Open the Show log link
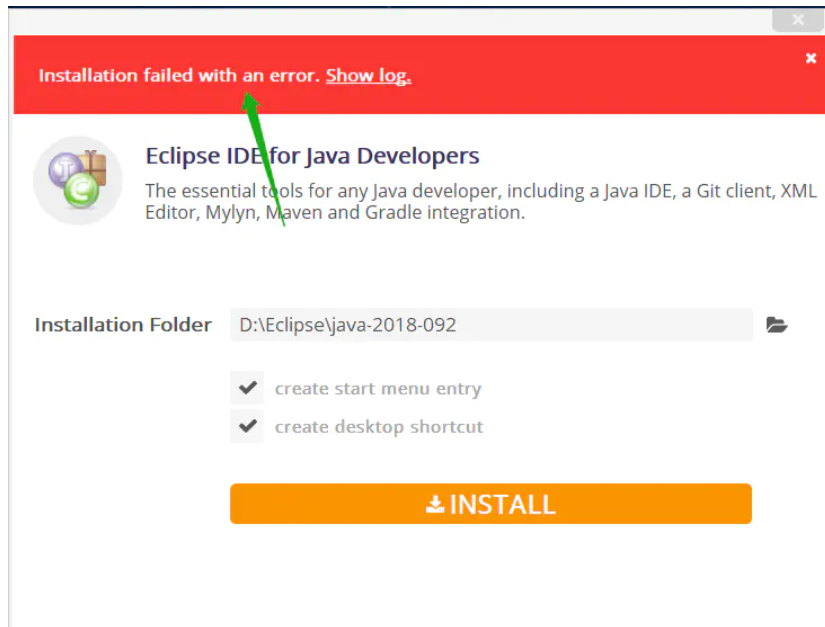 pyautogui.click(x=368, y=76)
